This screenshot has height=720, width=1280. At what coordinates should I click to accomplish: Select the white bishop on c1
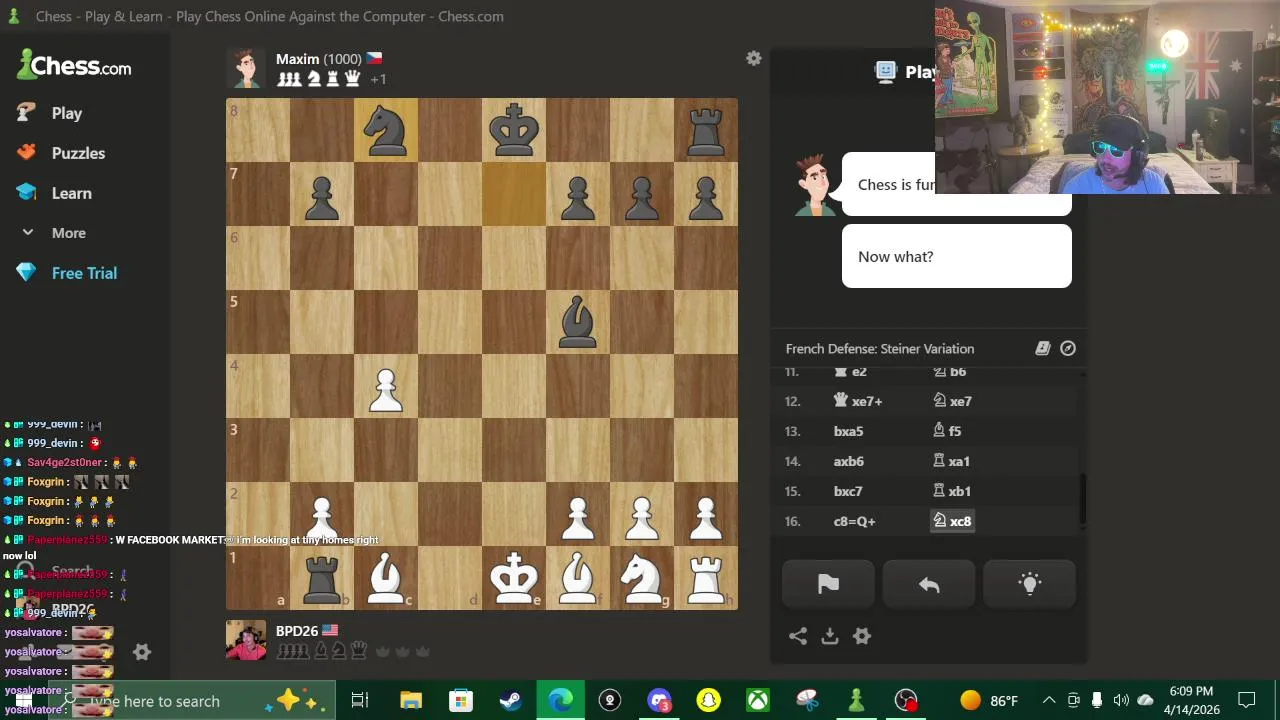[386, 578]
